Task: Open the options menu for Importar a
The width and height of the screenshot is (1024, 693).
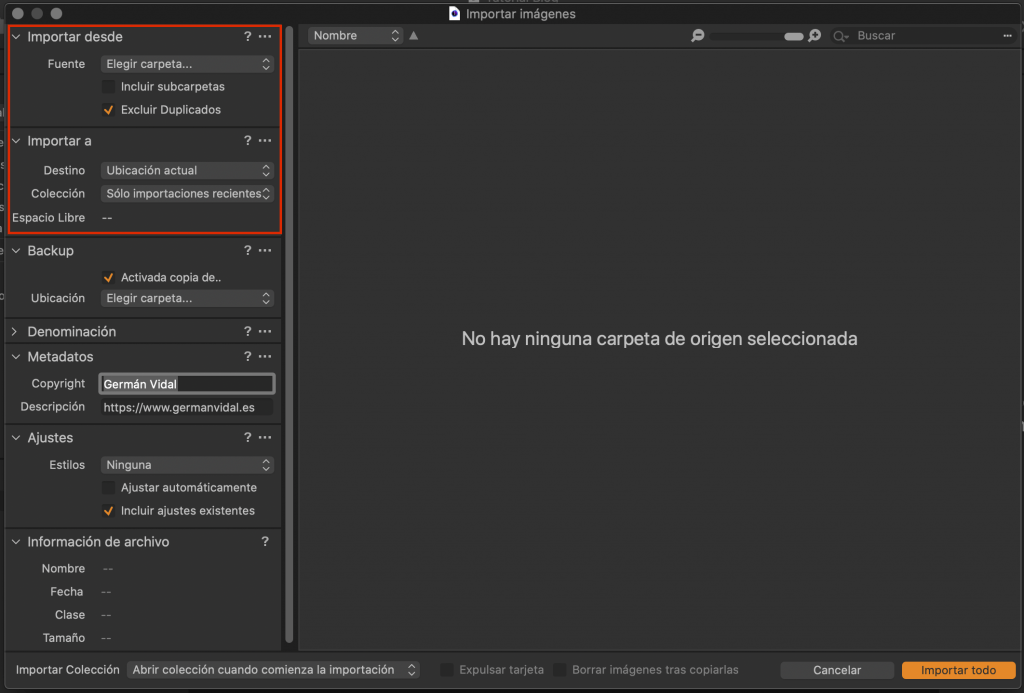Action: click(265, 141)
